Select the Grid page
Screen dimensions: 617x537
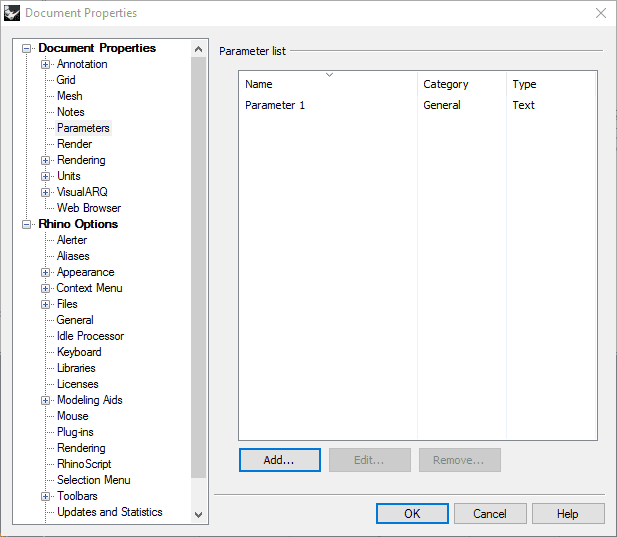point(66,80)
